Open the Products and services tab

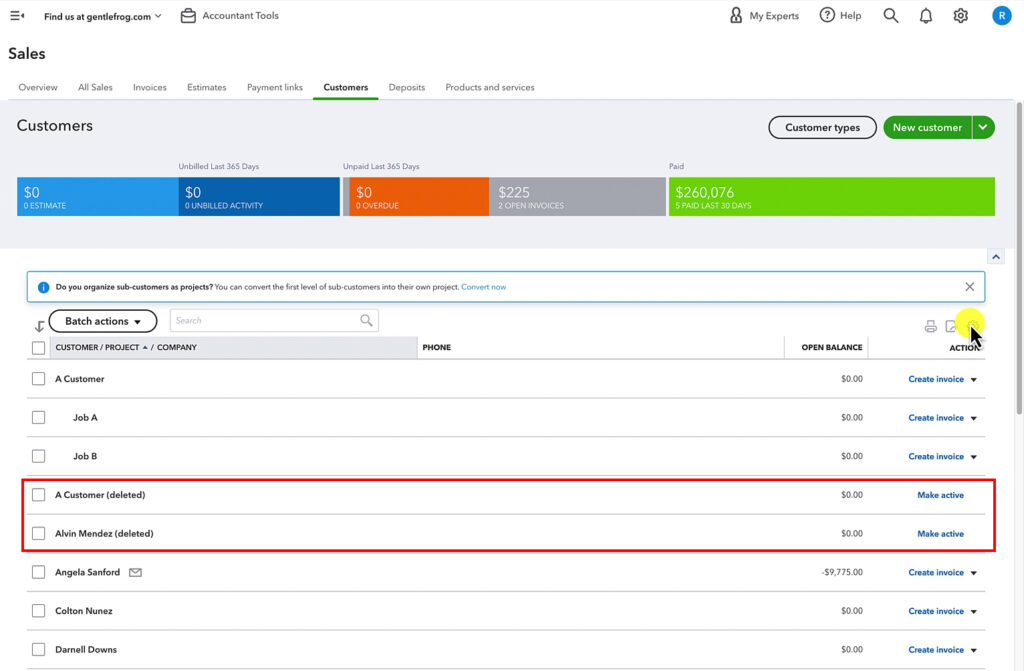[489, 87]
